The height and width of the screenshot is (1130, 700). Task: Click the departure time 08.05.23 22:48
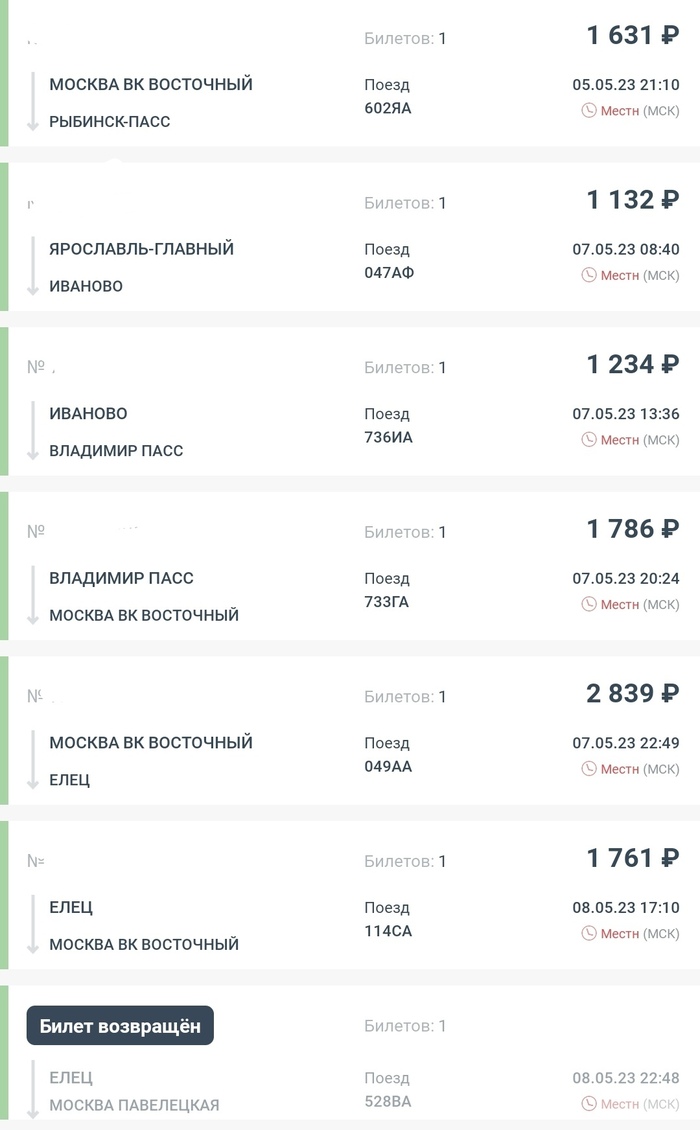pyautogui.click(x=625, y=1078)
